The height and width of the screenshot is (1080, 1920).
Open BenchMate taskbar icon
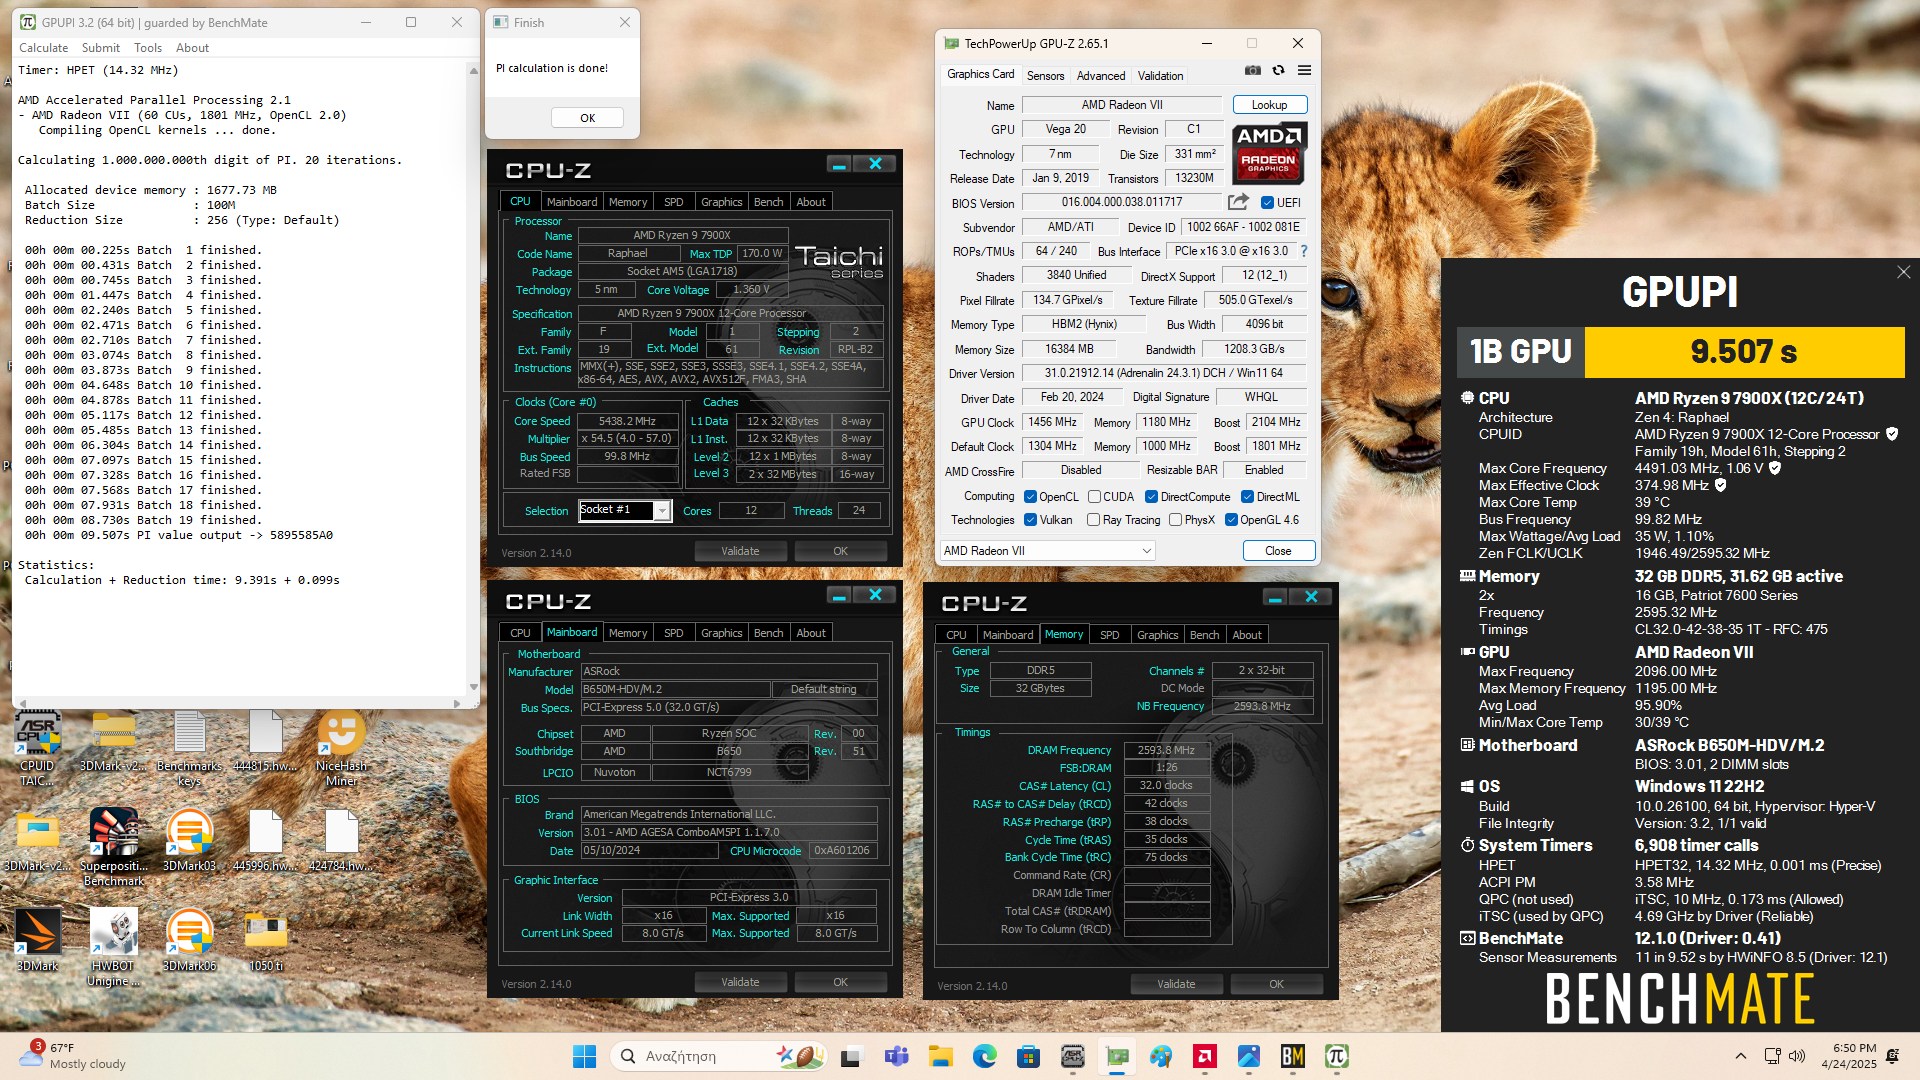(x=1292, y=1056)
